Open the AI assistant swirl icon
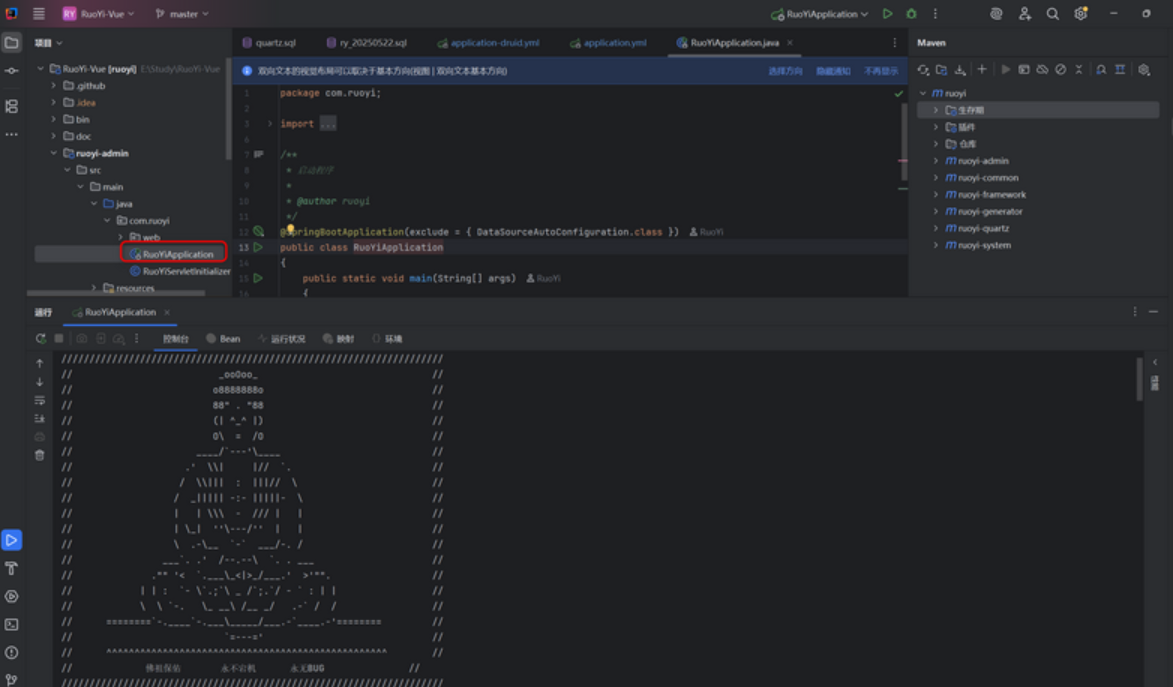Screen dimensions: 1173x687 point(996,13)
